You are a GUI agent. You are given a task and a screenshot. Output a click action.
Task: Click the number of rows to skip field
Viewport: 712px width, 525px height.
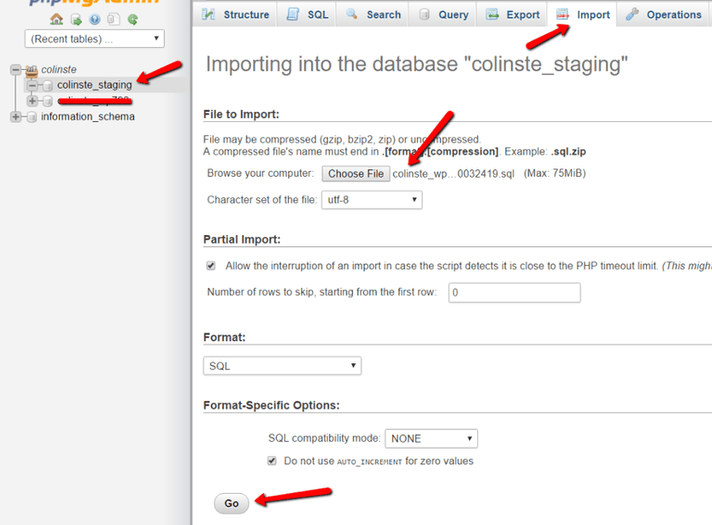pos(514,292)
